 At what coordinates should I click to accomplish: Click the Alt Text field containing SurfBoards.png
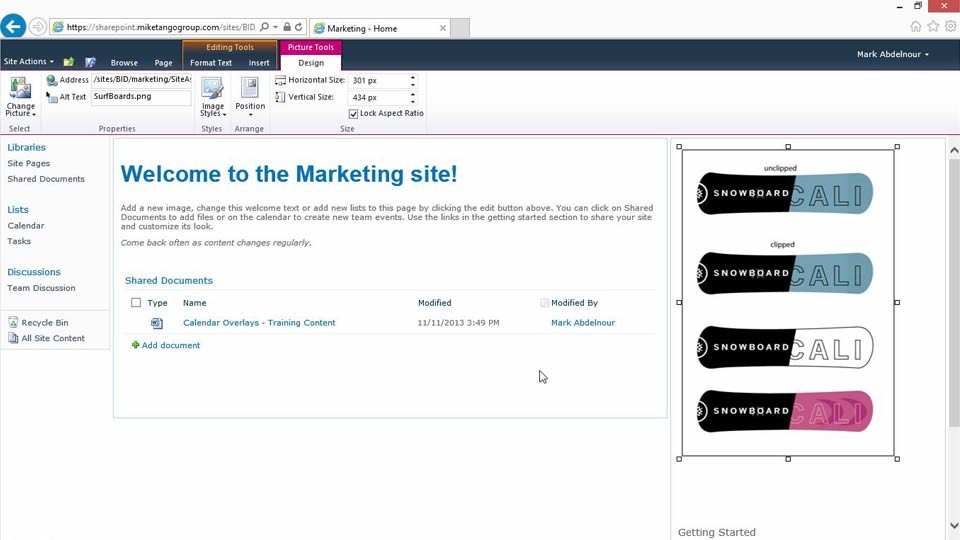pos(141,97)
